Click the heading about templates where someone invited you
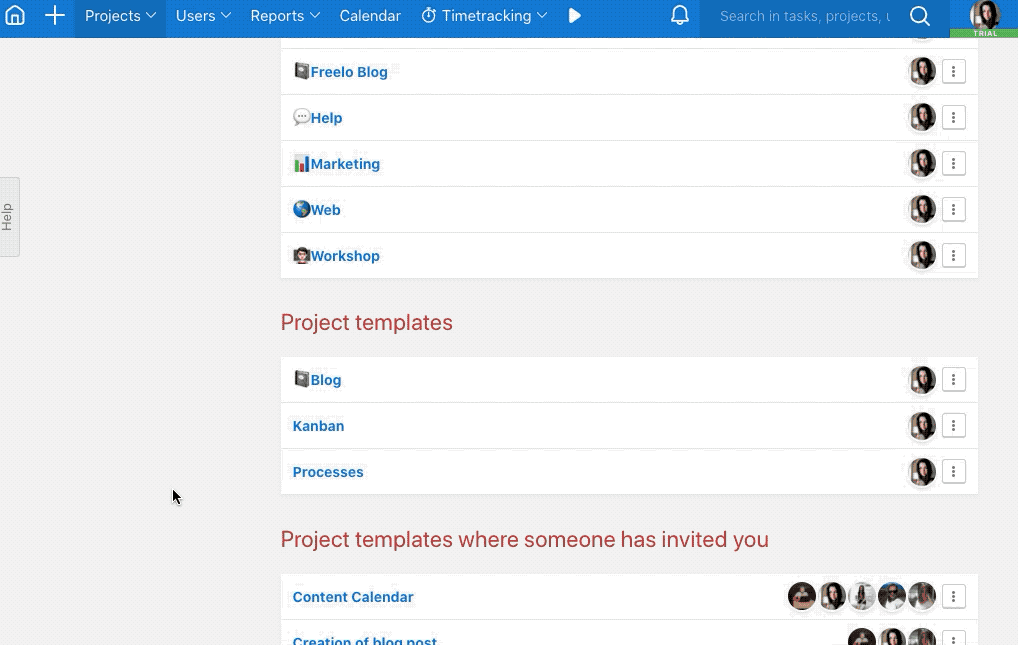This screenshot has height=645, width=1018. (x=525, y=540)
